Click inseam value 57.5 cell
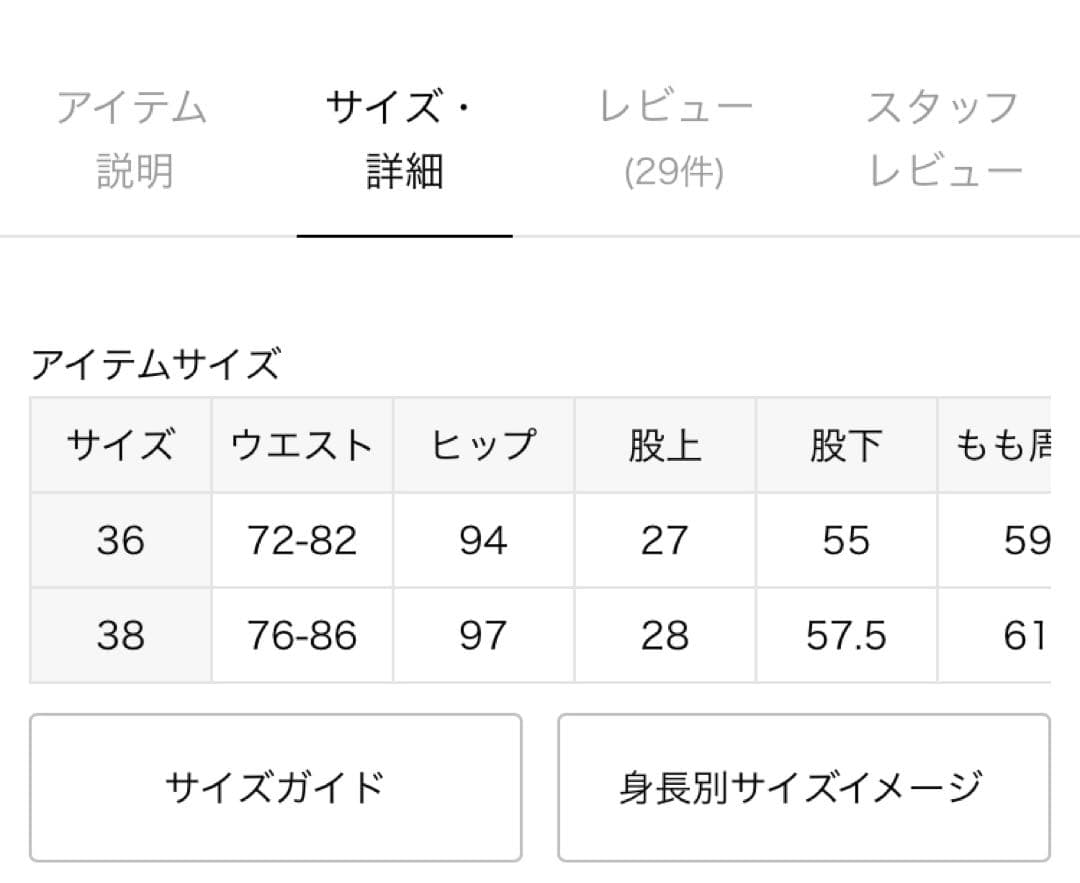 point(846,636)
